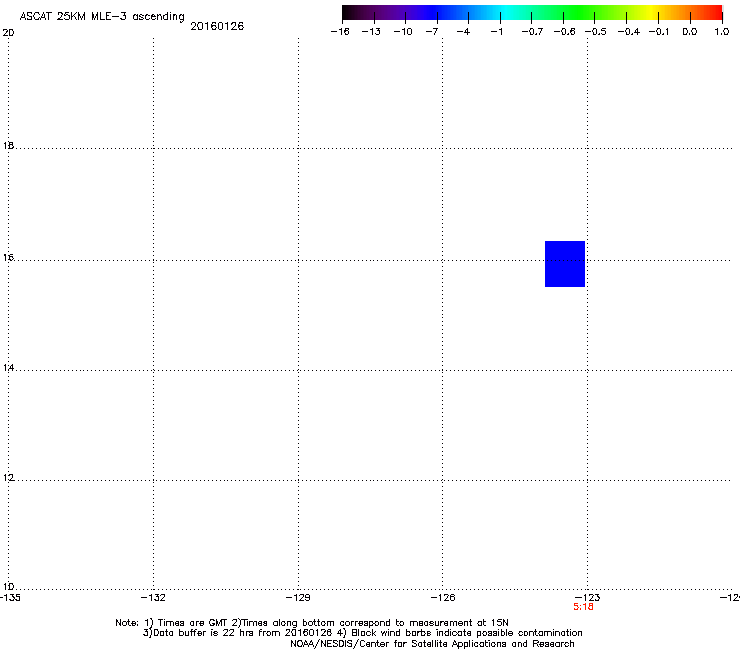Click the -1 colorbar label

pyautogui.click(x=496, y=32)
